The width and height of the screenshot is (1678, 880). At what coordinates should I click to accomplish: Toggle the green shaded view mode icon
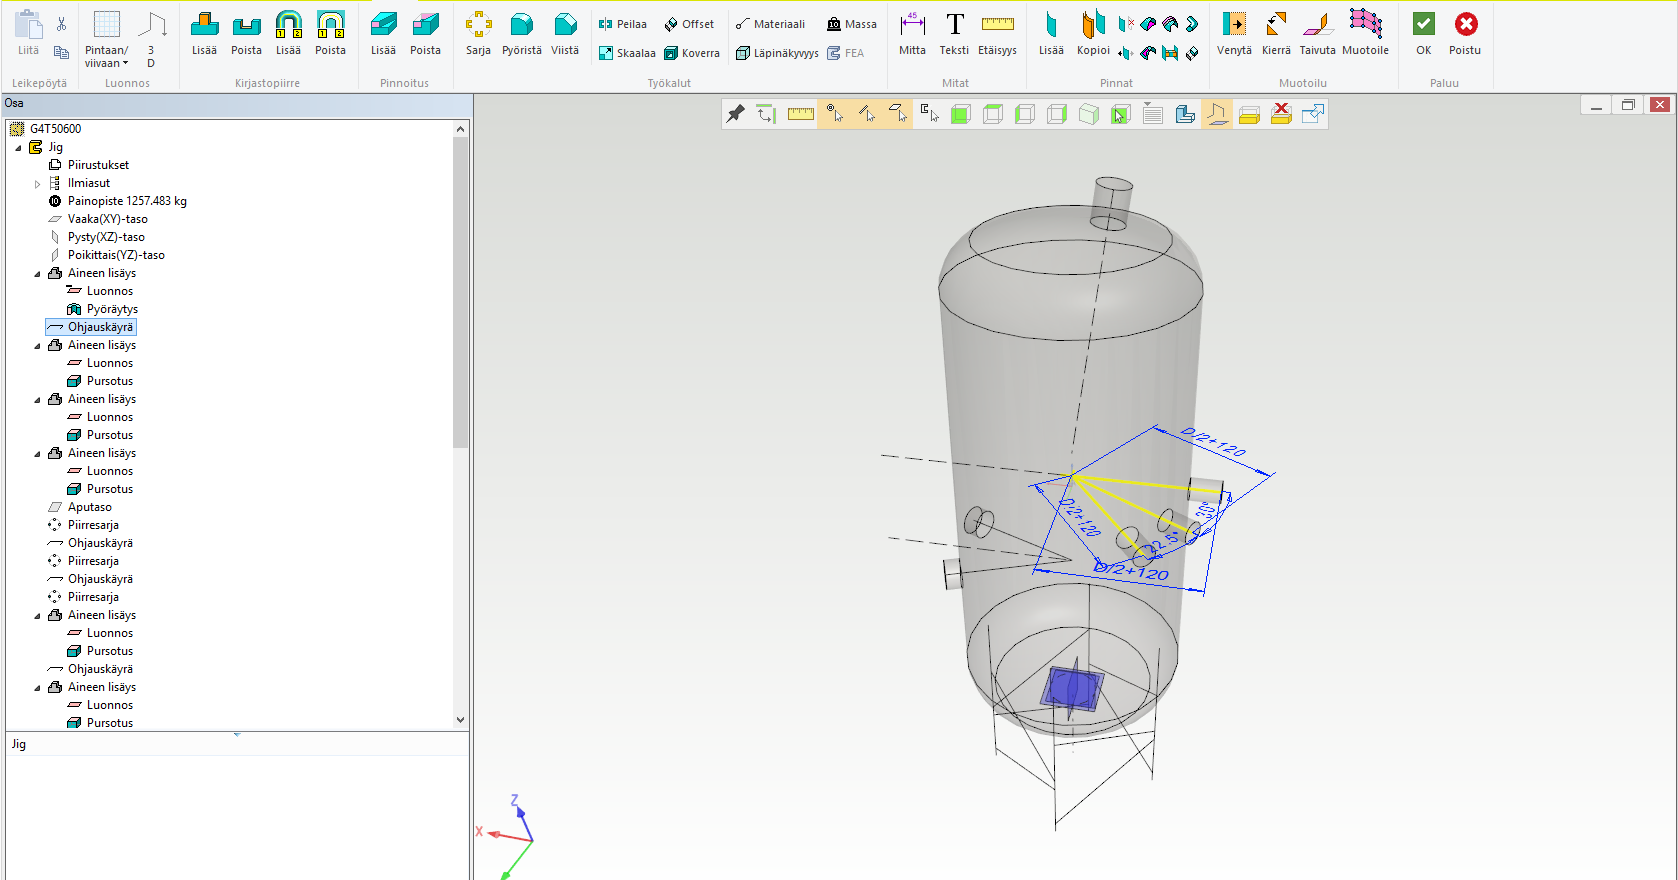(961, 114)
